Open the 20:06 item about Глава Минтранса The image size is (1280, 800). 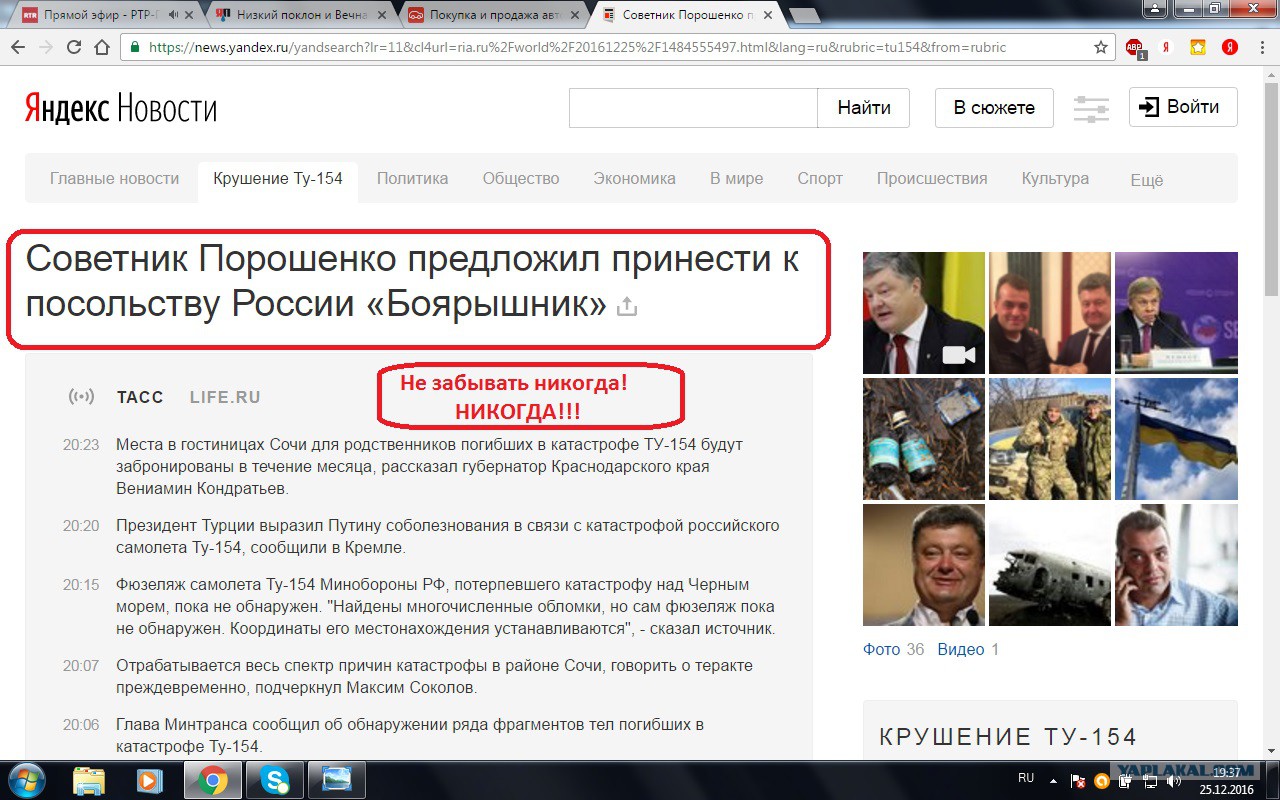tap(410, 735)
